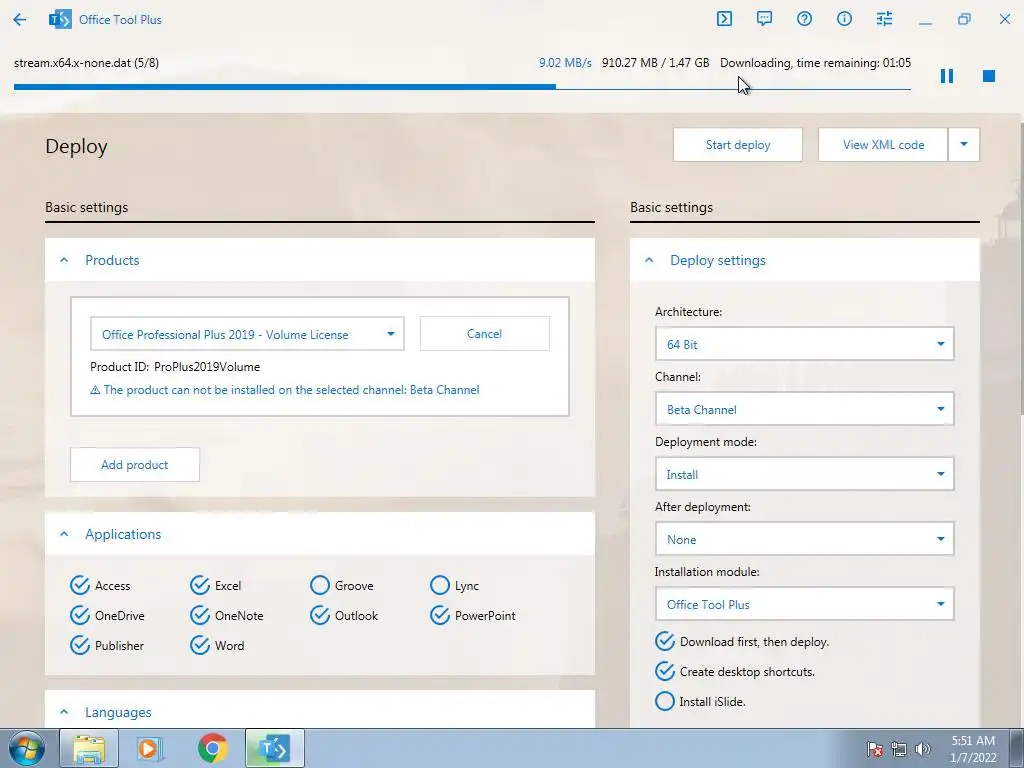Click the Beta Channel warning message
Screen dimensions: 1024x768
tap(285, 390)
